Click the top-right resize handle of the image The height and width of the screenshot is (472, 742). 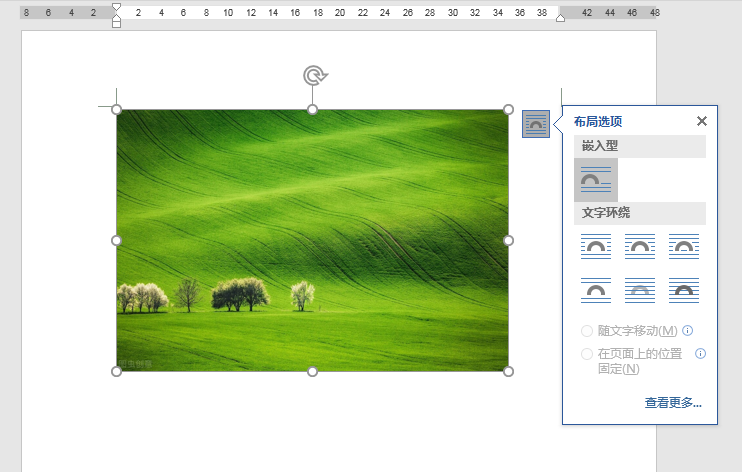[x=508, y=110]
